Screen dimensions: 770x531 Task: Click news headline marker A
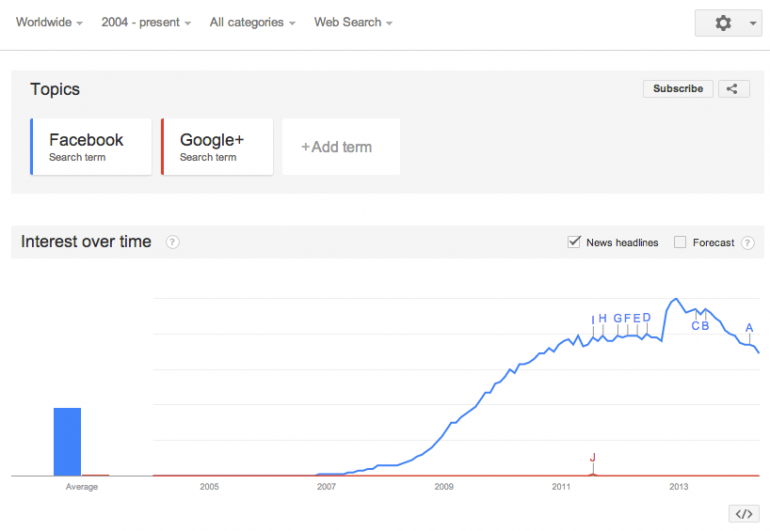click(749, 328)
